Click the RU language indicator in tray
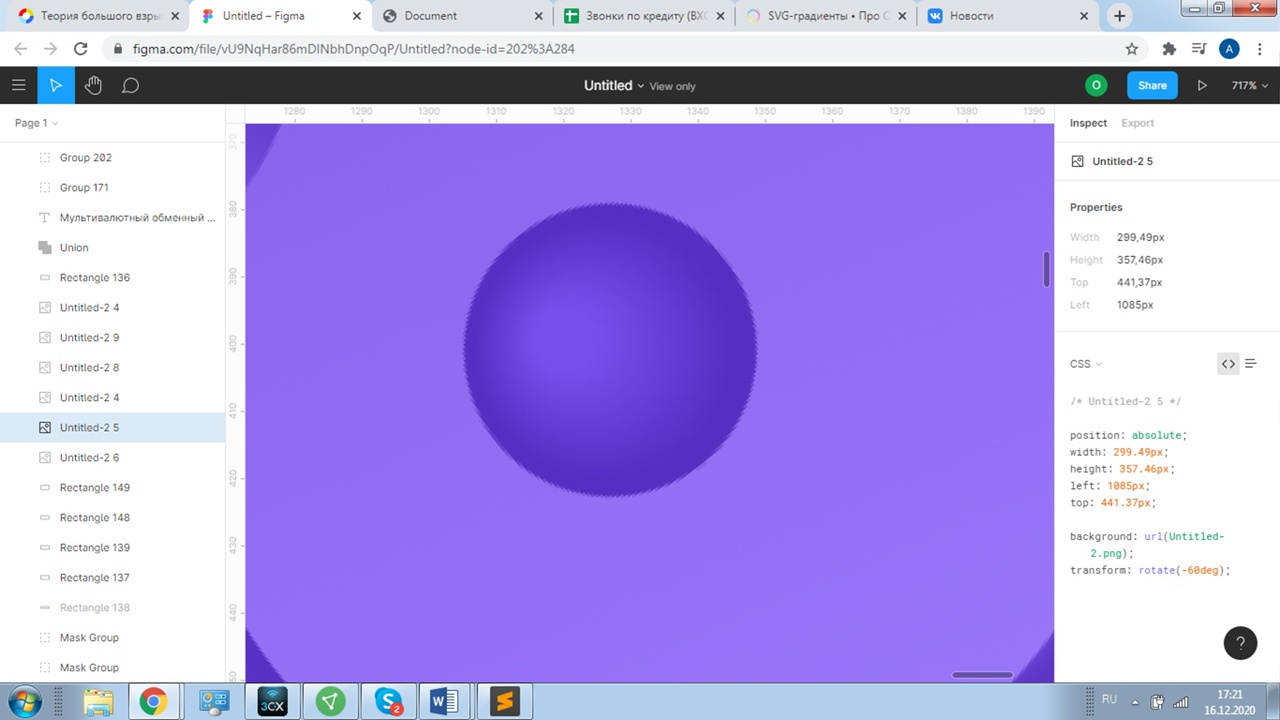 (1109, 699)
